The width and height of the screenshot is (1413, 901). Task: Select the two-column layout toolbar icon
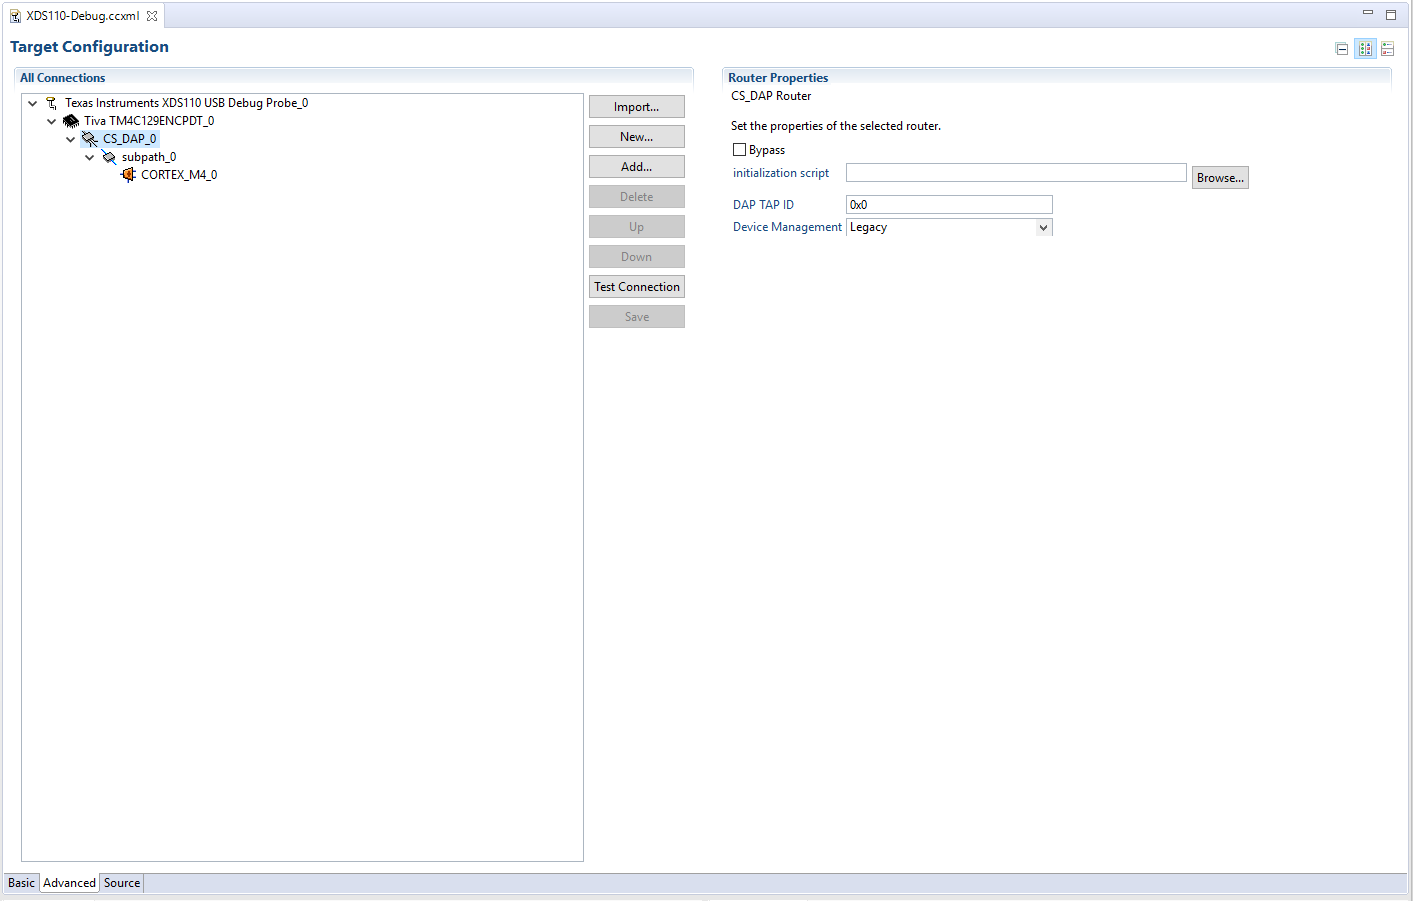tap(1365, 49)
